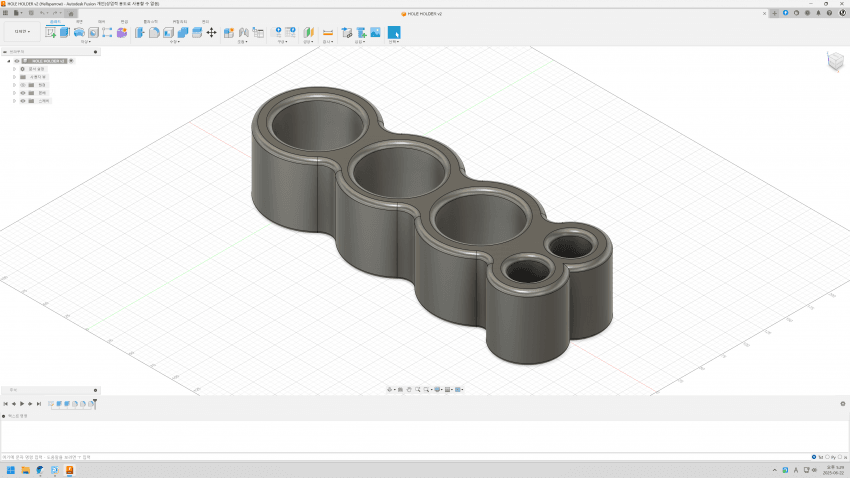Image resolution: width=850 pixels, height=478 pixels.
Task: Open a new design tab with plus button
Action: tap(775, 13)
